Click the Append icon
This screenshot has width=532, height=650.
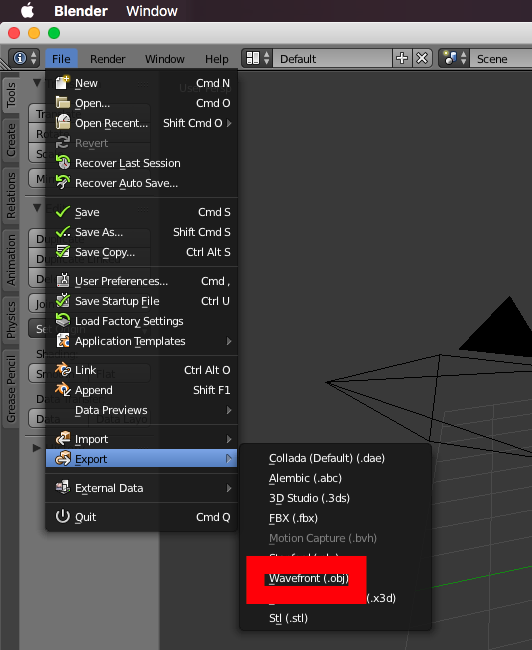click(x=63, y=389)
